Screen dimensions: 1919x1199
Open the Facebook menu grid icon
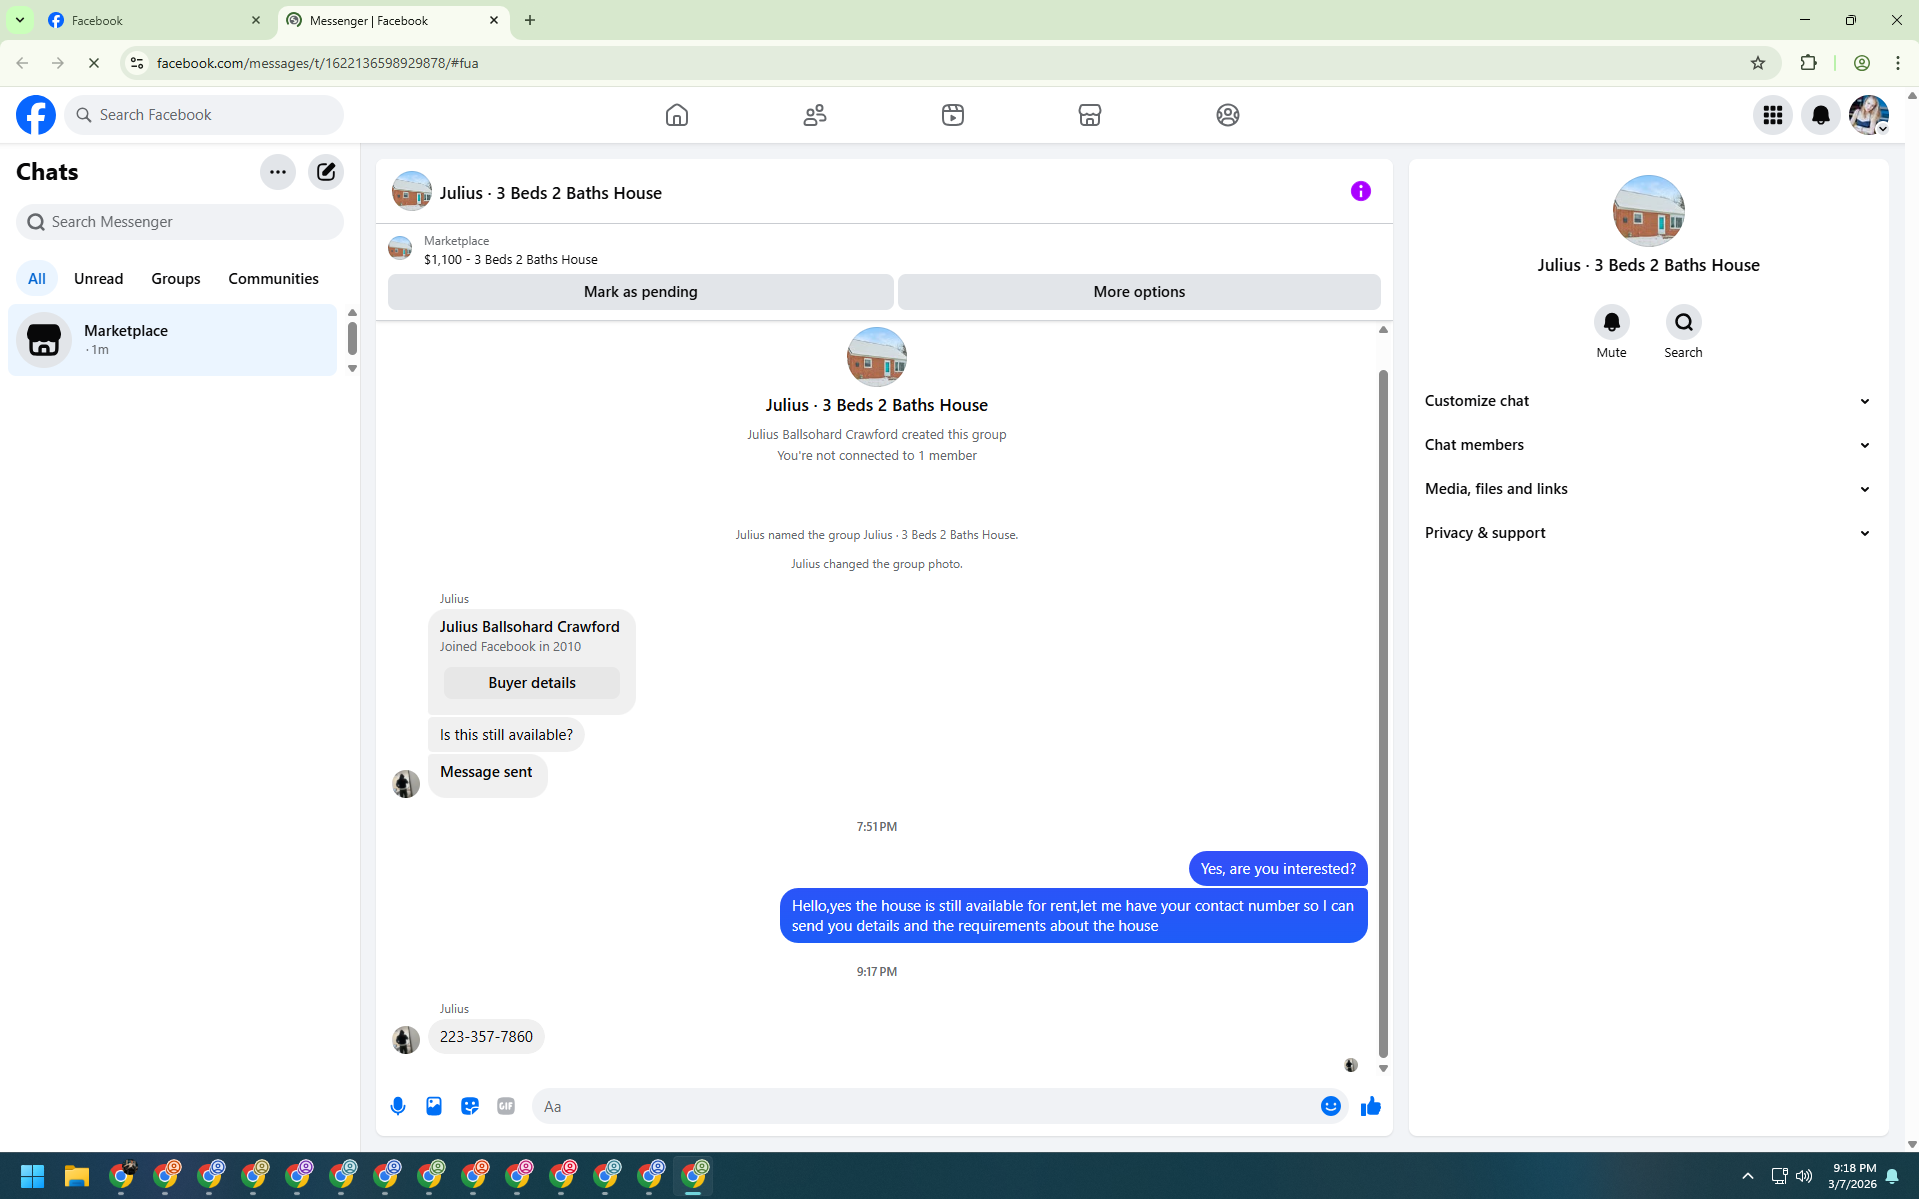1773,115
